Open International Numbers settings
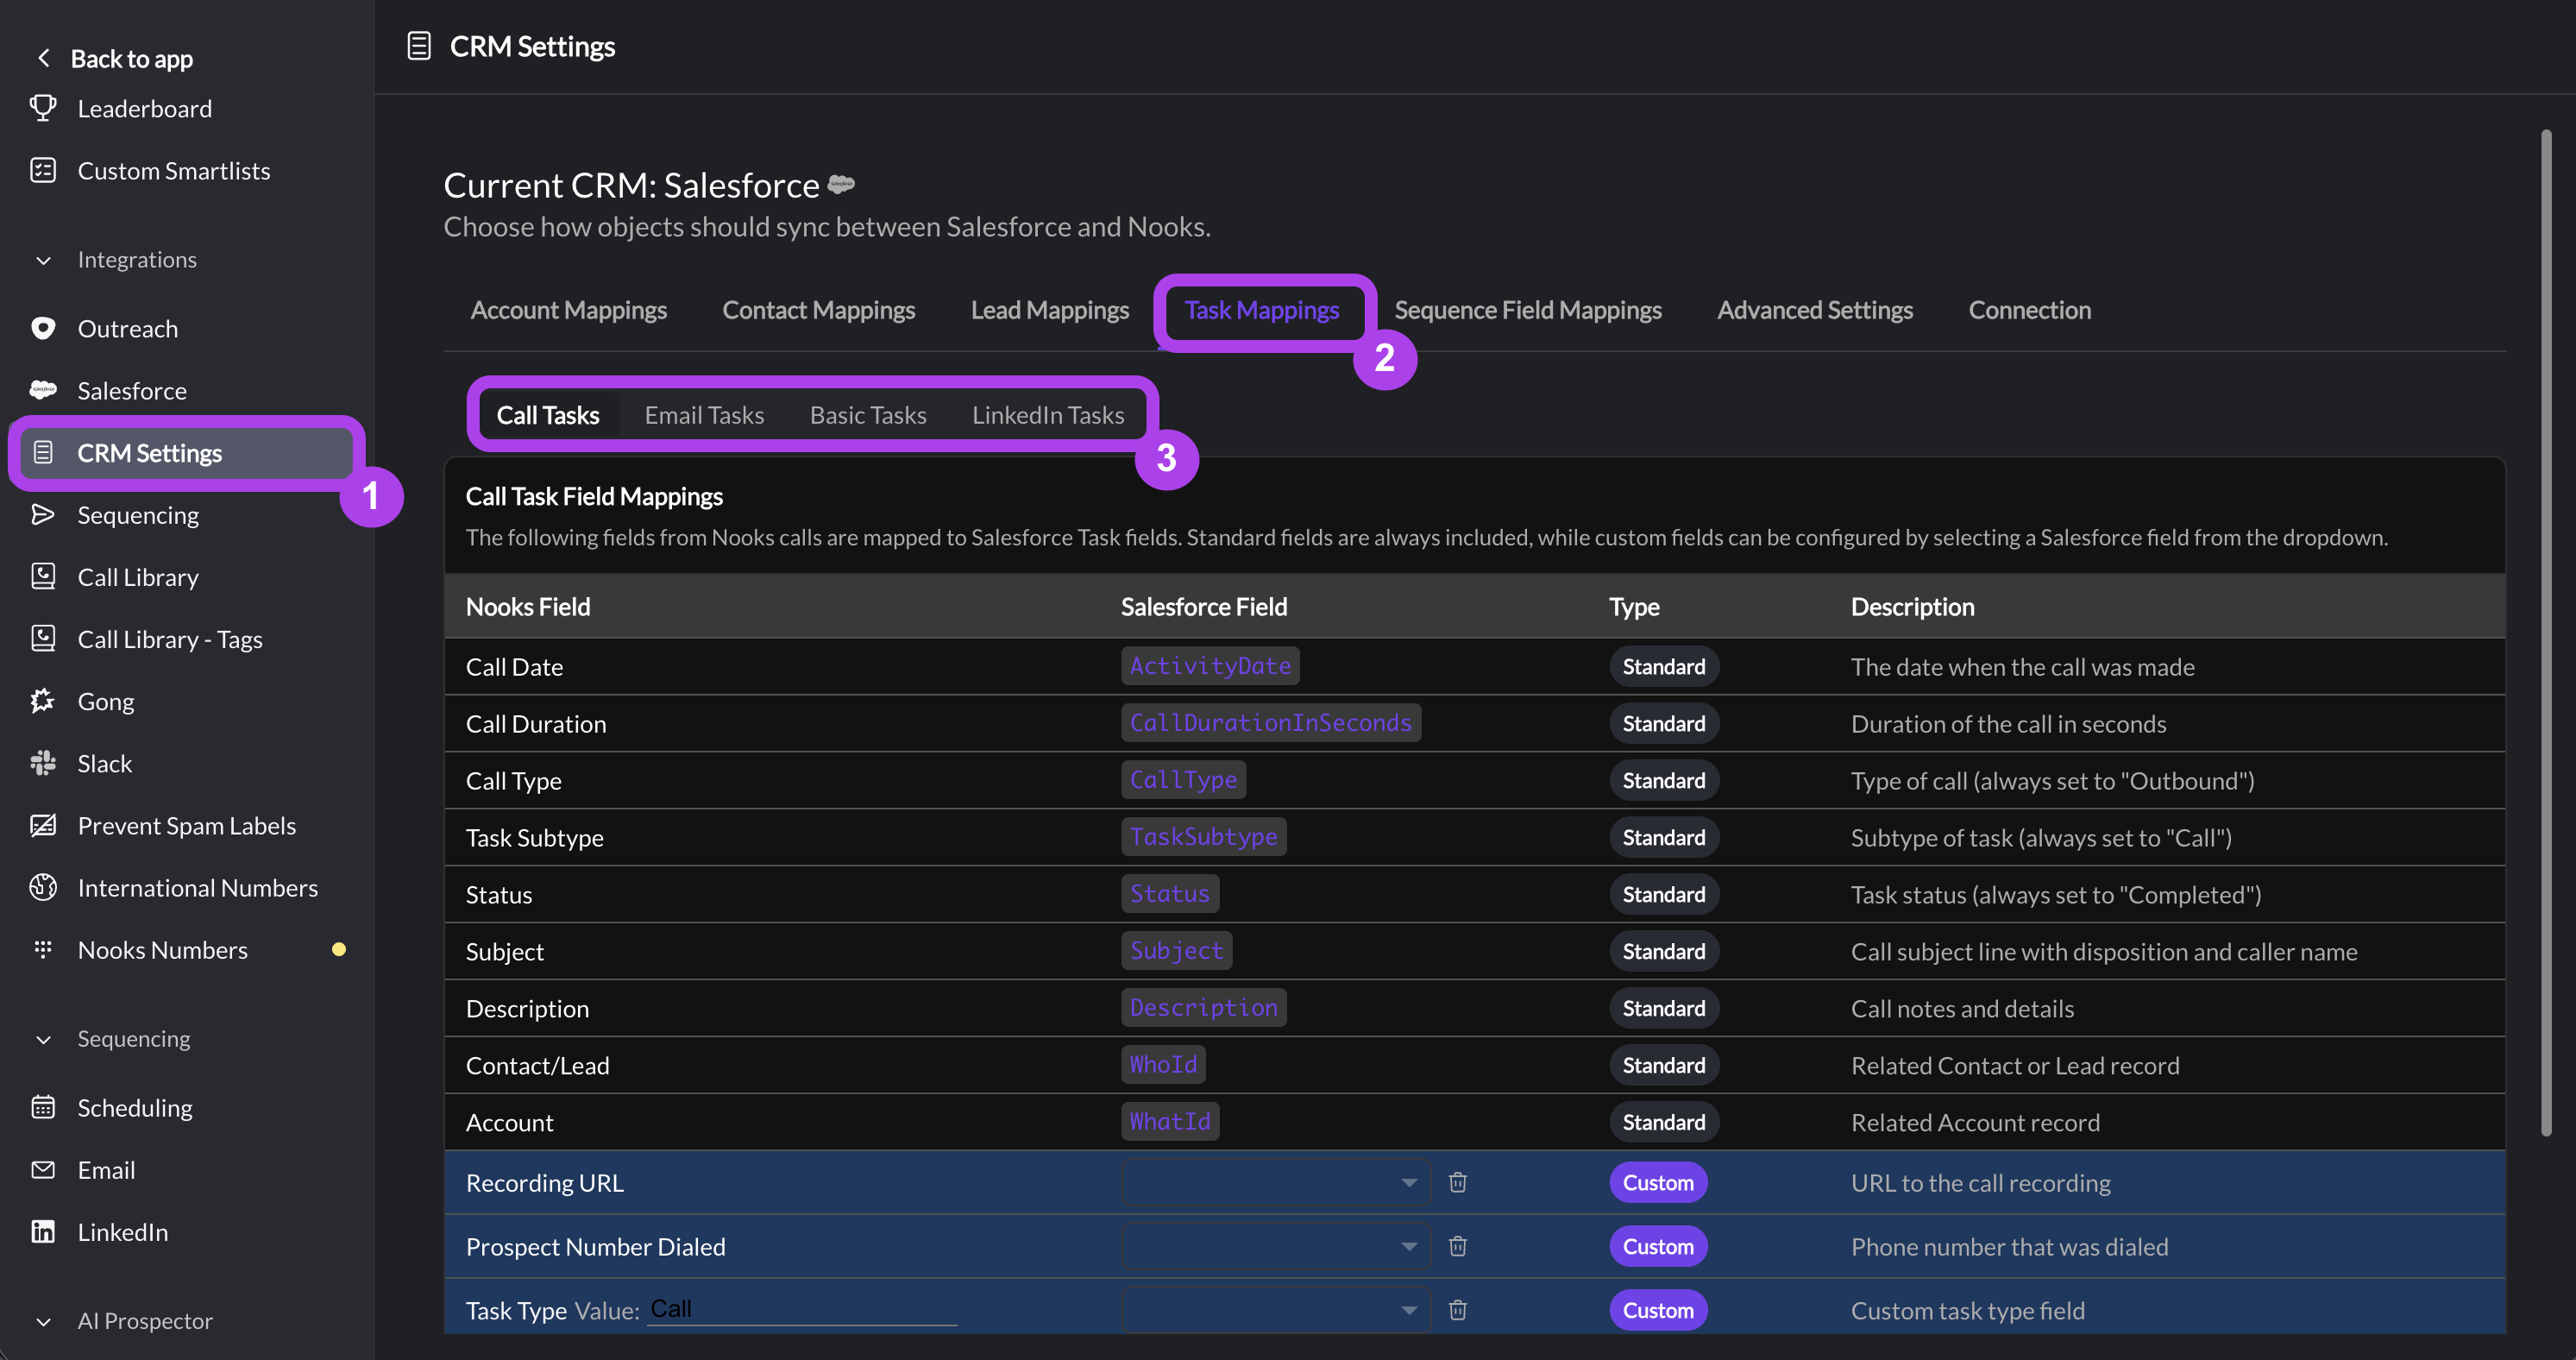The height and width of the screenshot is (1360, 2576). [x=197, y=887]
